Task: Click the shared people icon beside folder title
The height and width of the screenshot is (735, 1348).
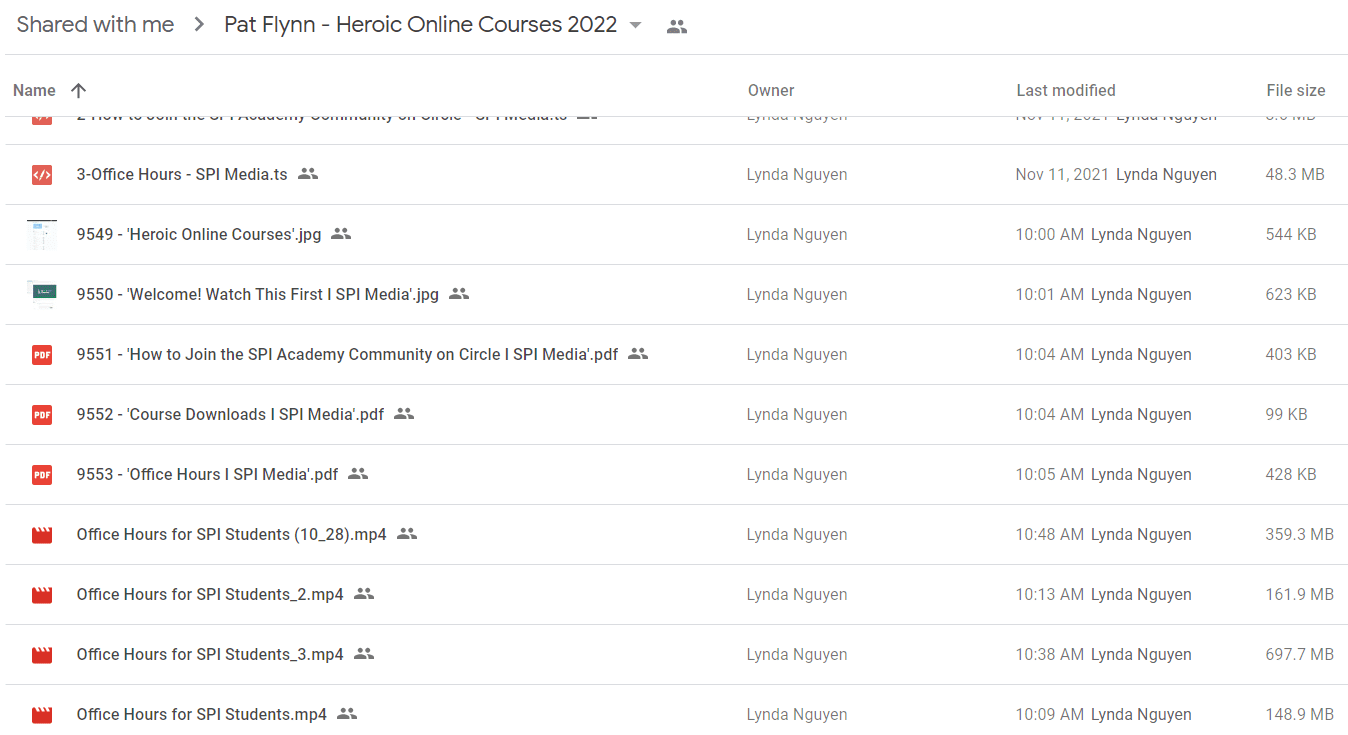Action: [x=677, y=27]
